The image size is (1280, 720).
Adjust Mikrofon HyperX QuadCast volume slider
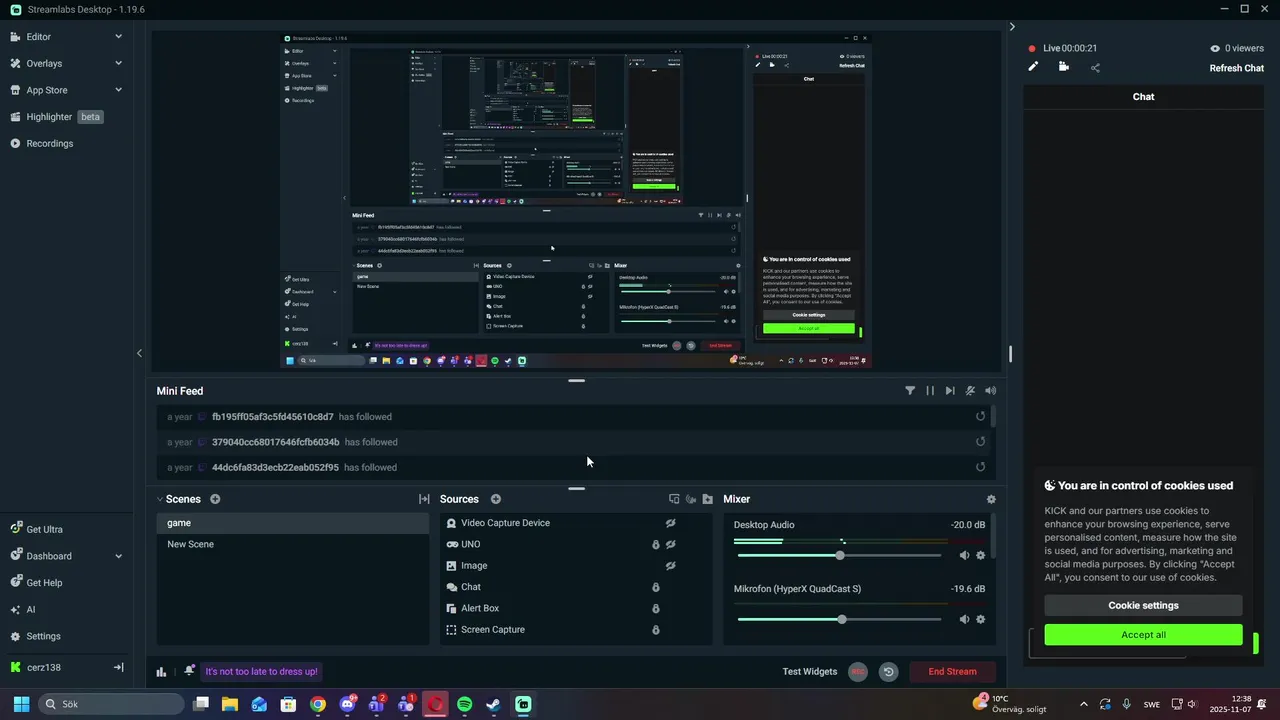(x=840, y=619)
